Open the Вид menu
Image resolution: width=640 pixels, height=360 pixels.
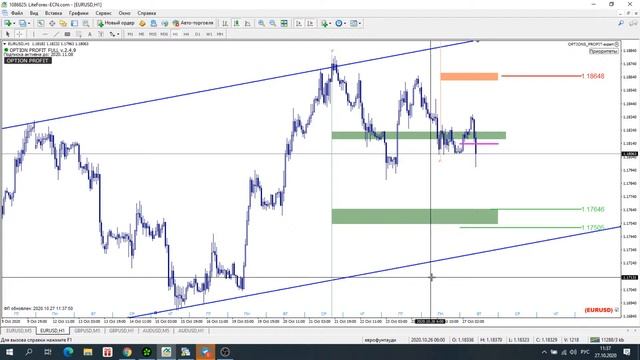point(34,13)
